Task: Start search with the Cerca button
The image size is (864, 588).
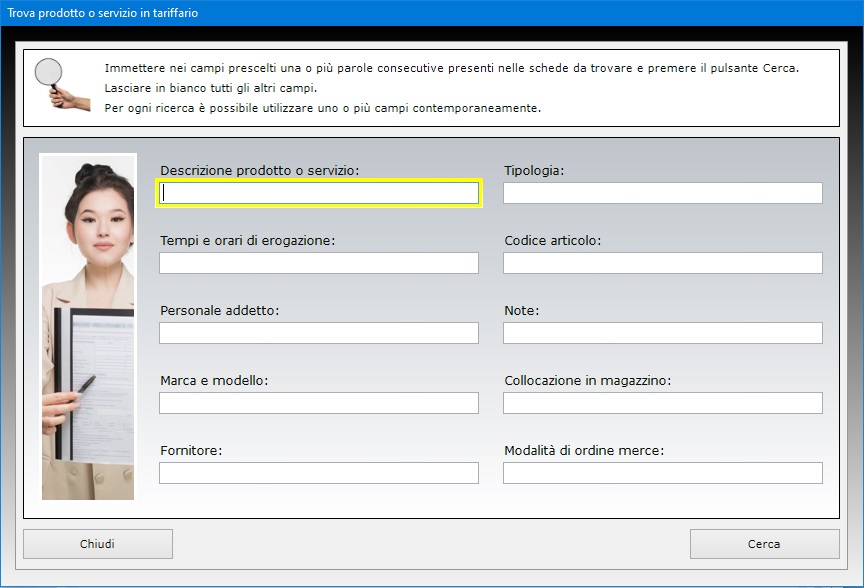Action: [x=764, y=544]
